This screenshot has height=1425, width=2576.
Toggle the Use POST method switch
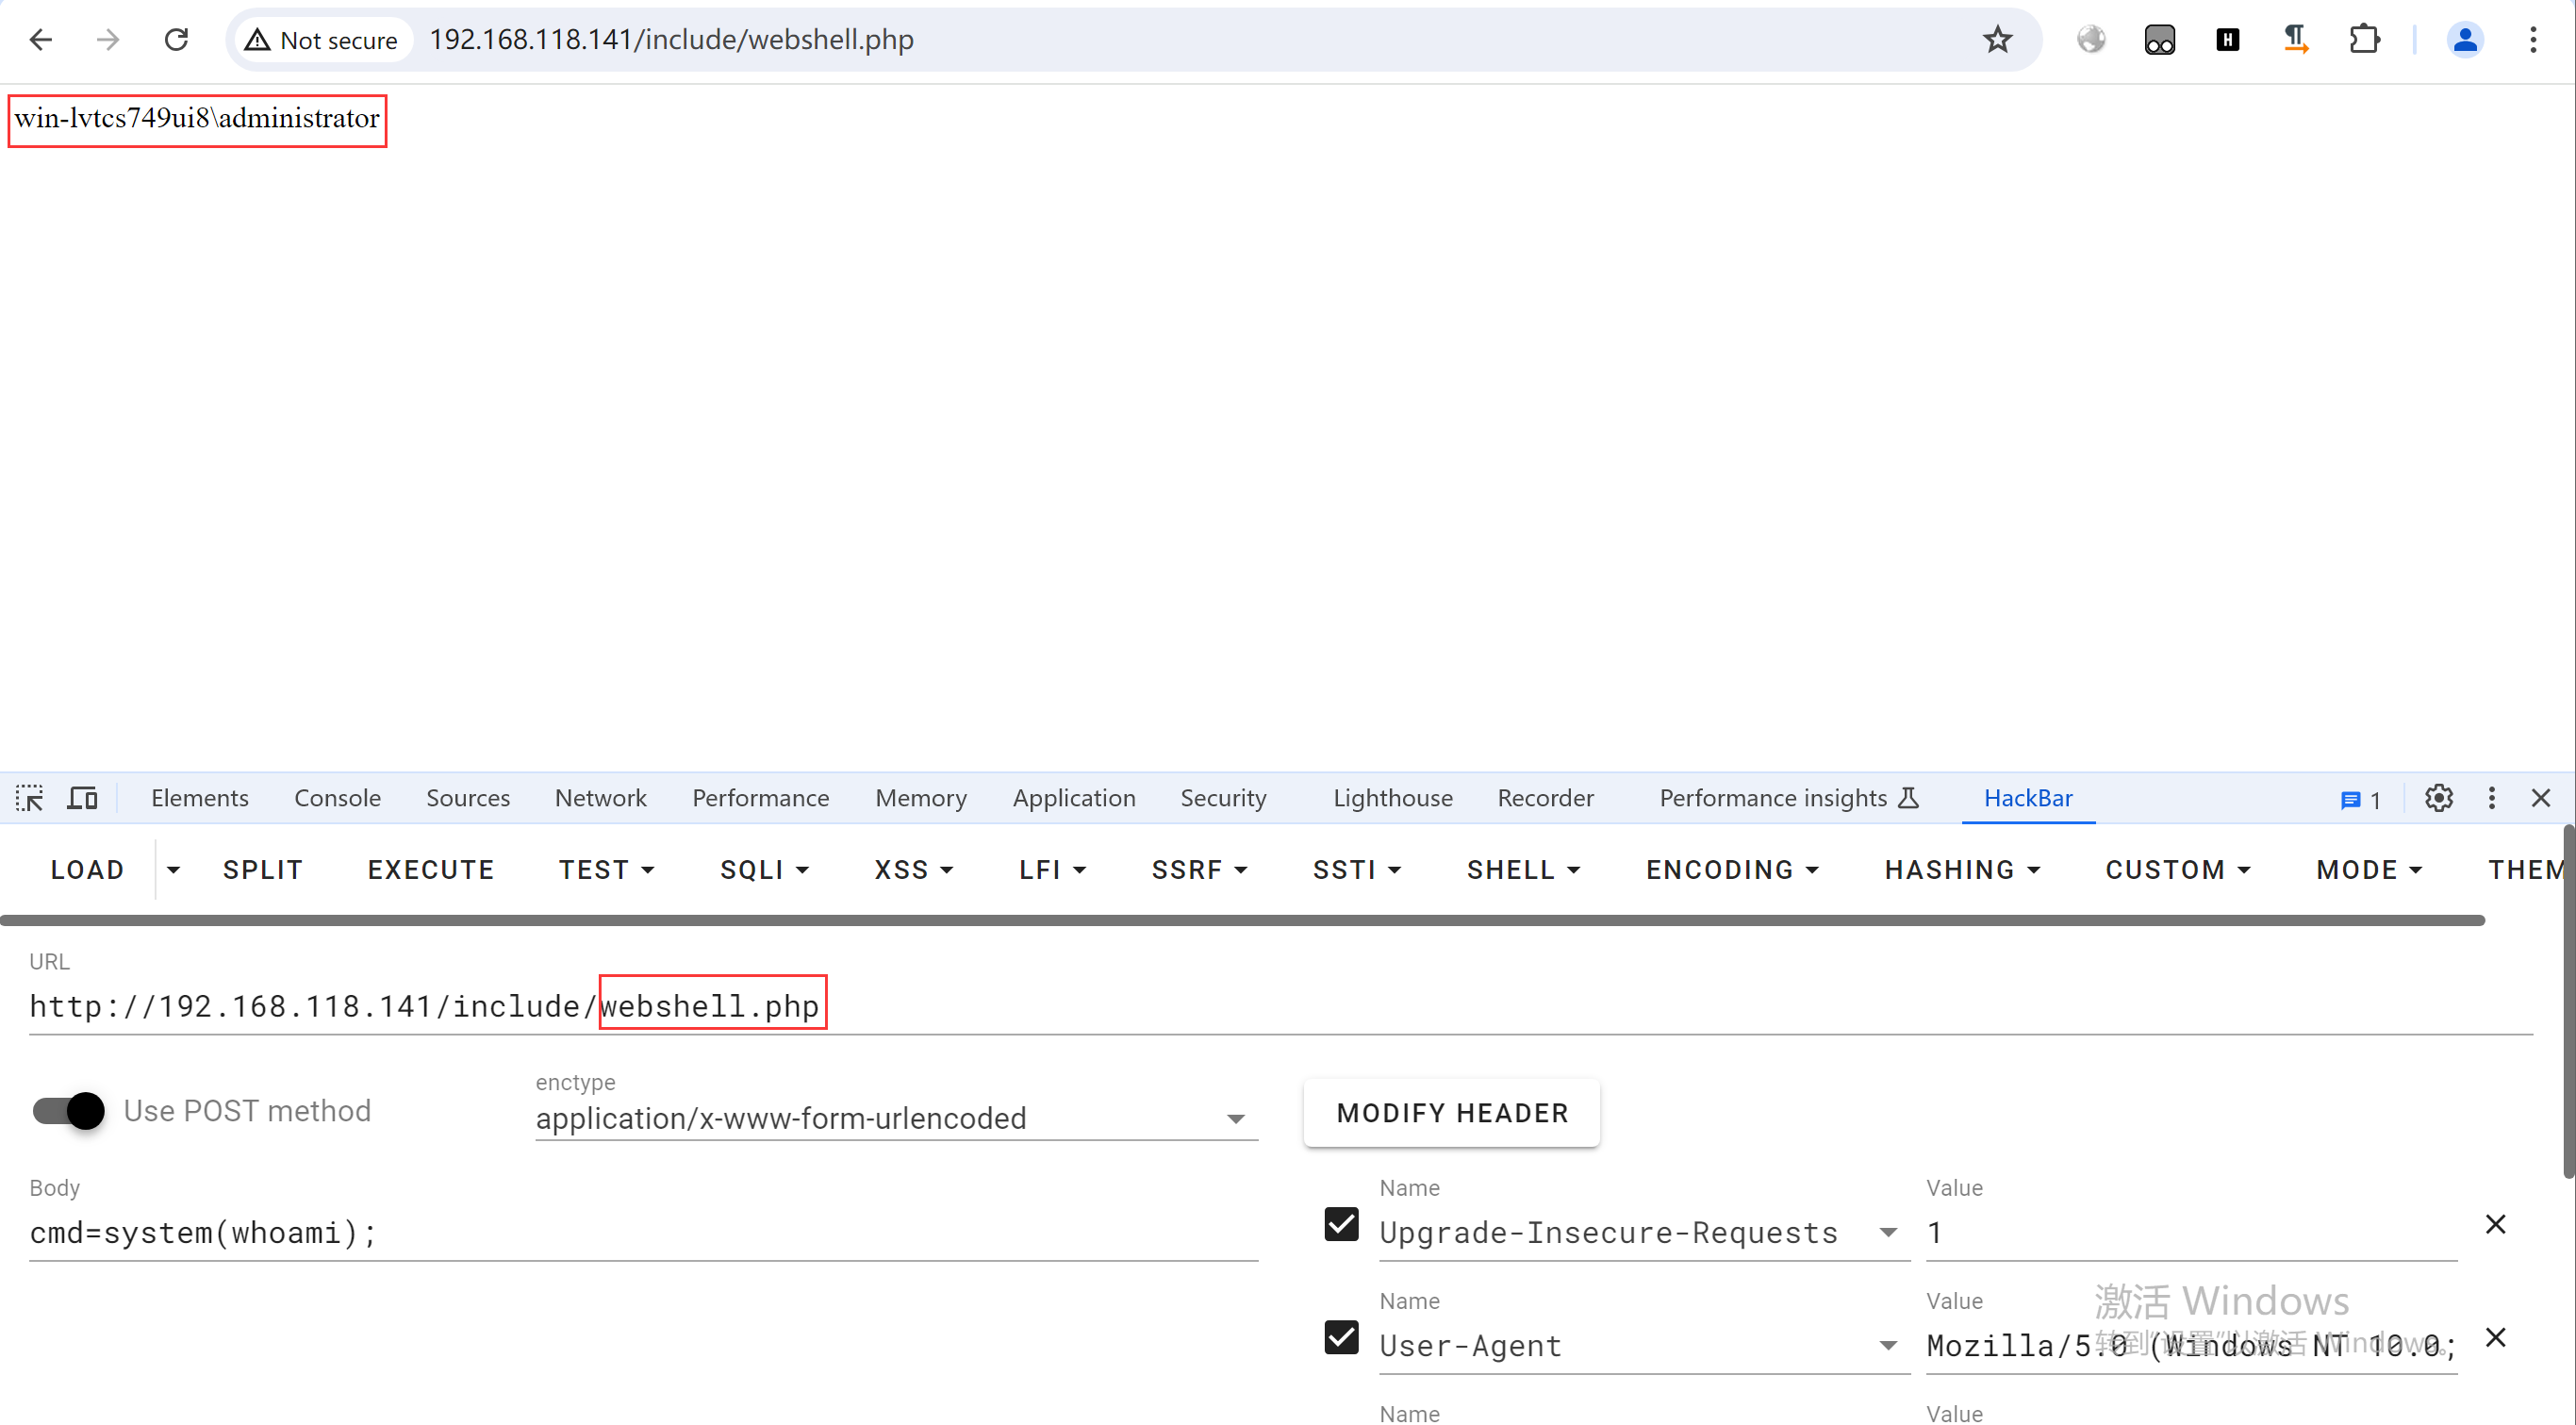pos(68,1111)
